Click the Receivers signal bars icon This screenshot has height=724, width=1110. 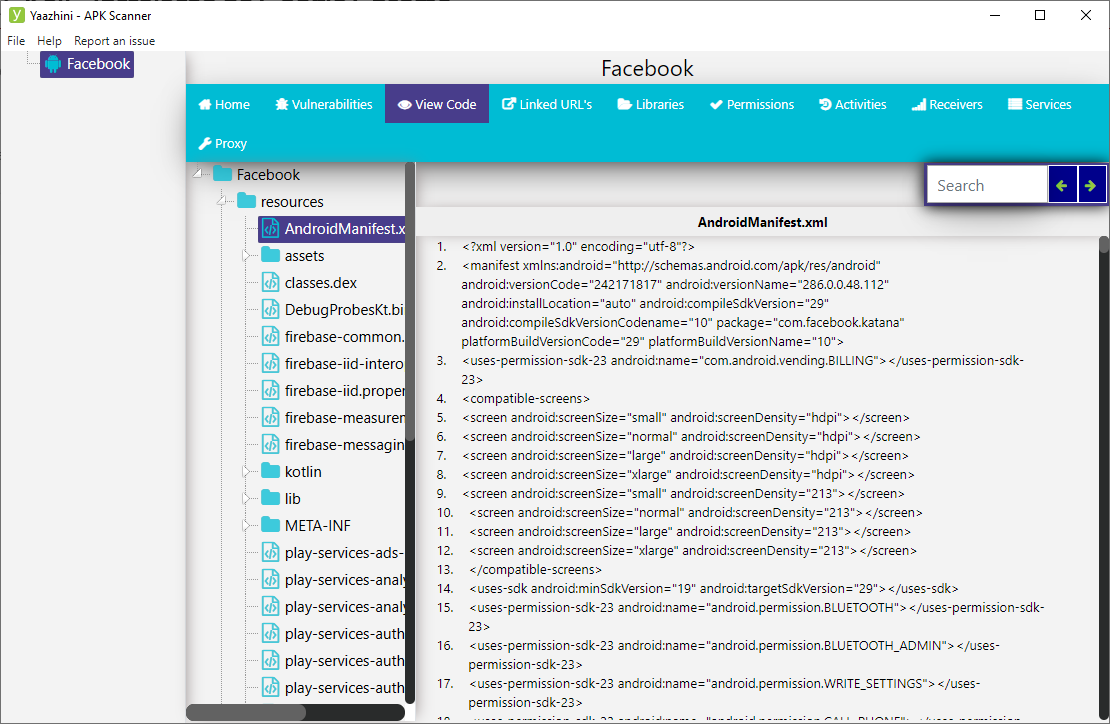919,105
